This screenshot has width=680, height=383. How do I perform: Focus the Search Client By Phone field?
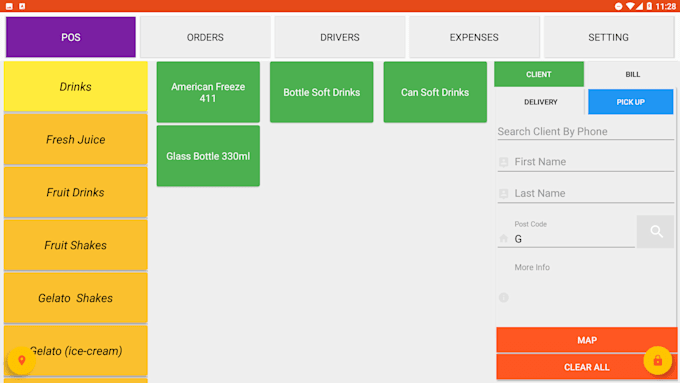585,131
